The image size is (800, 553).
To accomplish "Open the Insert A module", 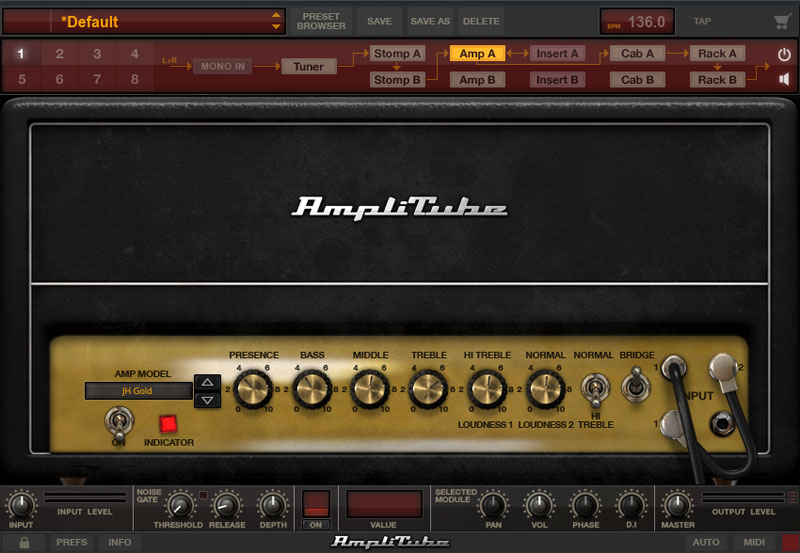I will [x=557, y=54].
